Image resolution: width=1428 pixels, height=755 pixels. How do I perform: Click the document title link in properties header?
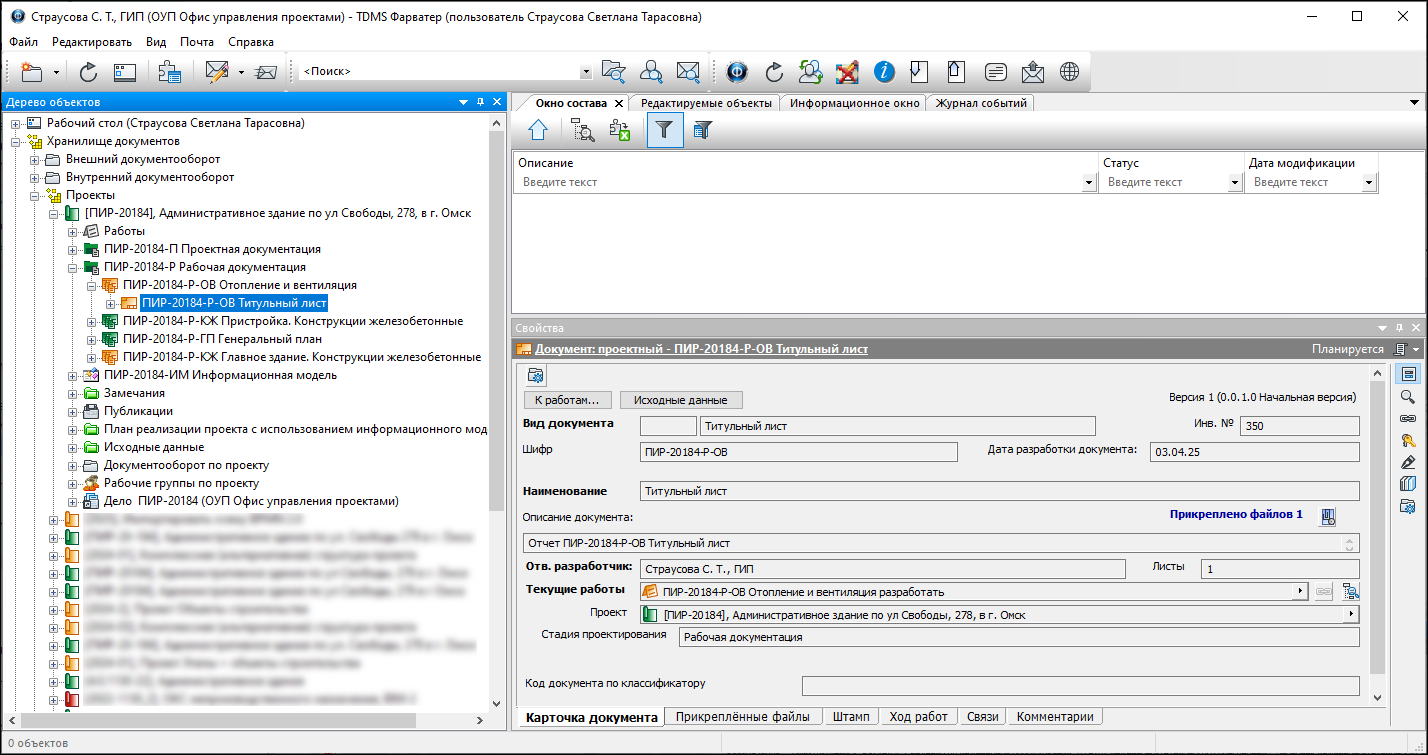tap(701, 349)
